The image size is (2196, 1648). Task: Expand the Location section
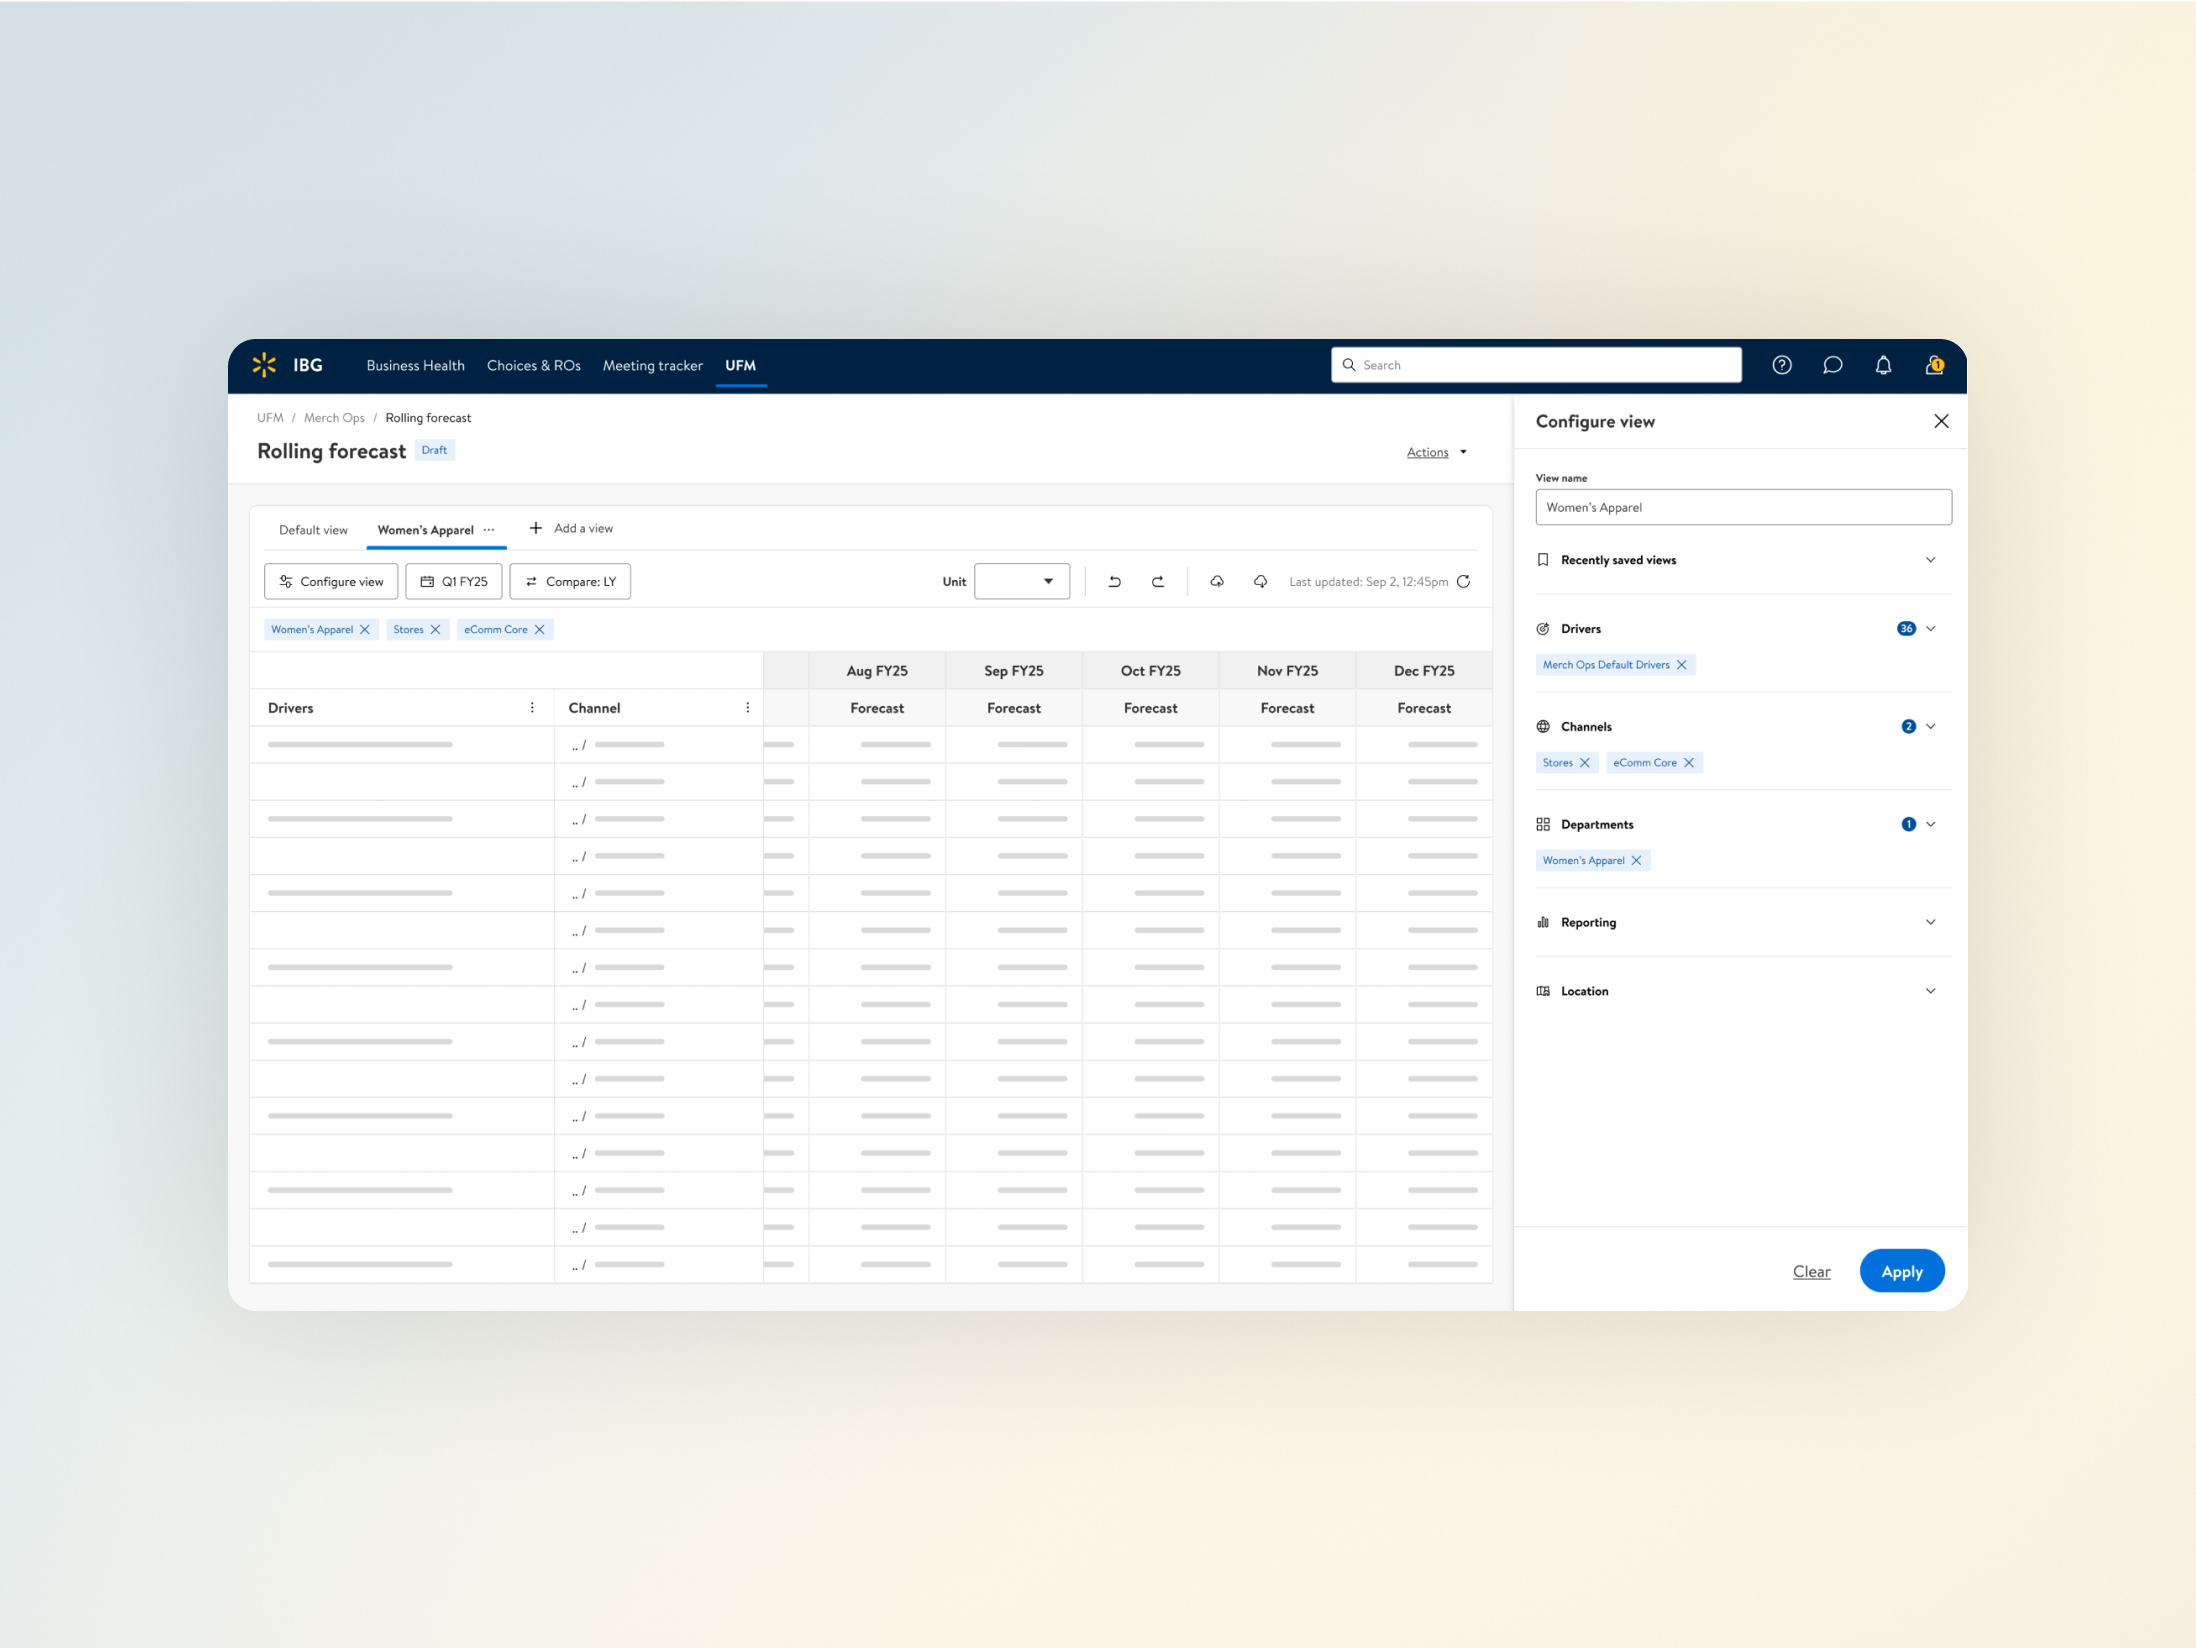point(1930,991)
